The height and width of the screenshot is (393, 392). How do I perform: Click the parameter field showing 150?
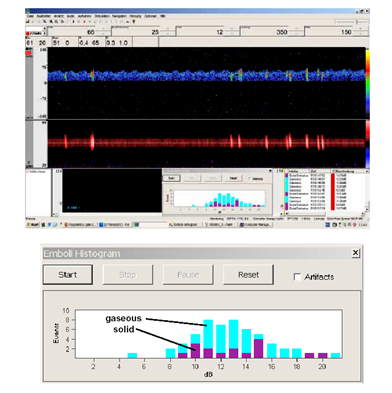click(336, 32)
